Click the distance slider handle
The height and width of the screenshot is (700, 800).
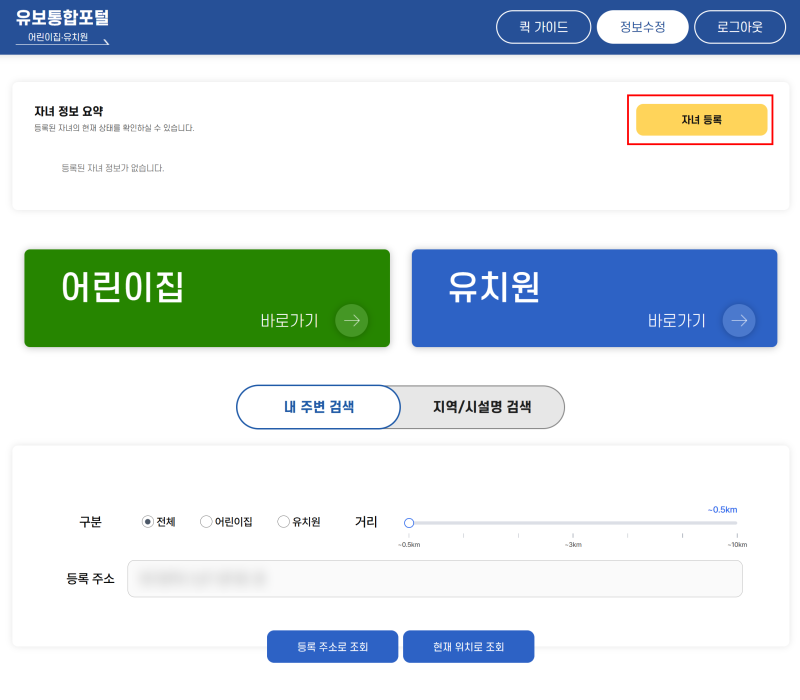click(409, 523)
